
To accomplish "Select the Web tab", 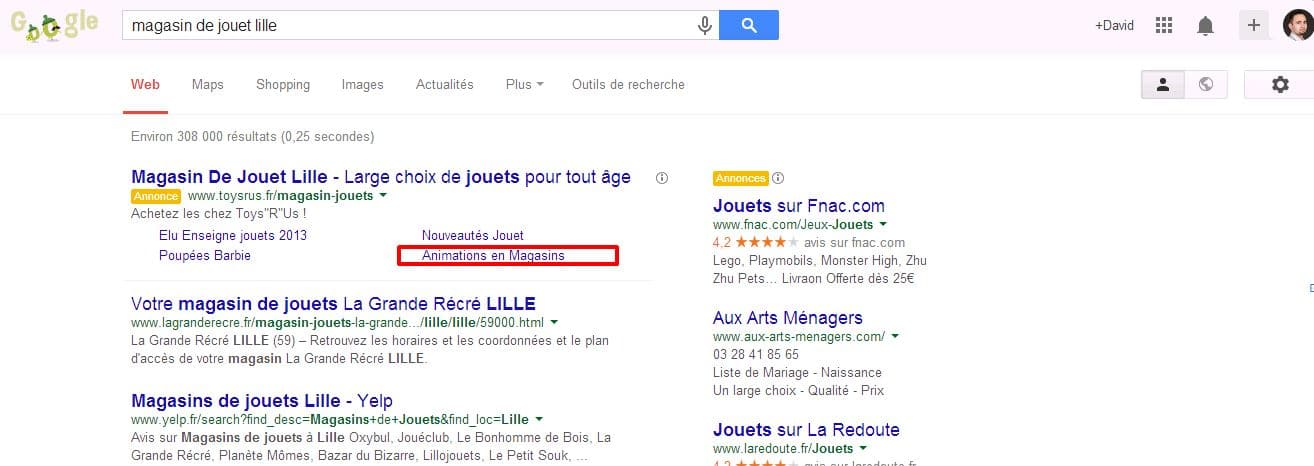I will click(x=145, y=85).
